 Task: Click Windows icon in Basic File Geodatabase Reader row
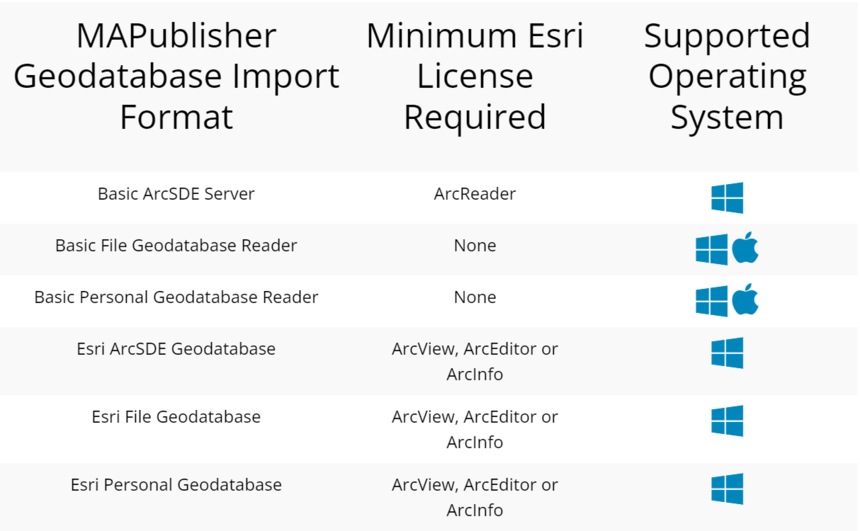(x=711, y=250)
